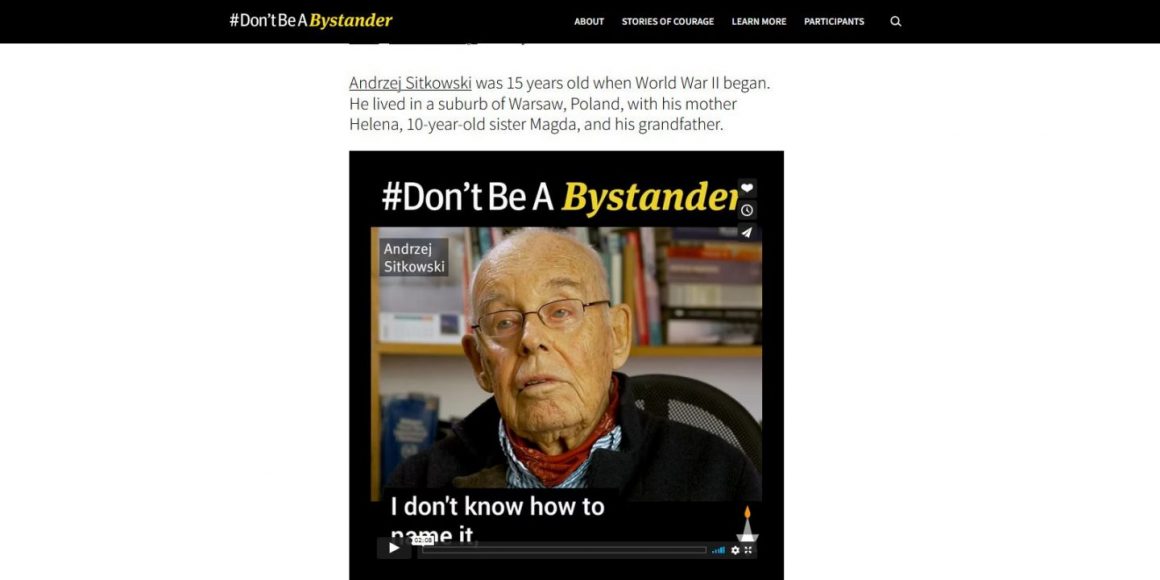Open Stories of Courage menu item
Screen dimensions: 1160x580
pos(667,21)
